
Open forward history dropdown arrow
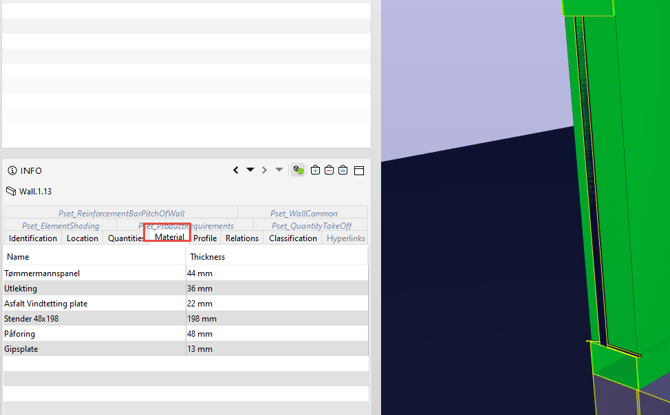coord(279,170)
